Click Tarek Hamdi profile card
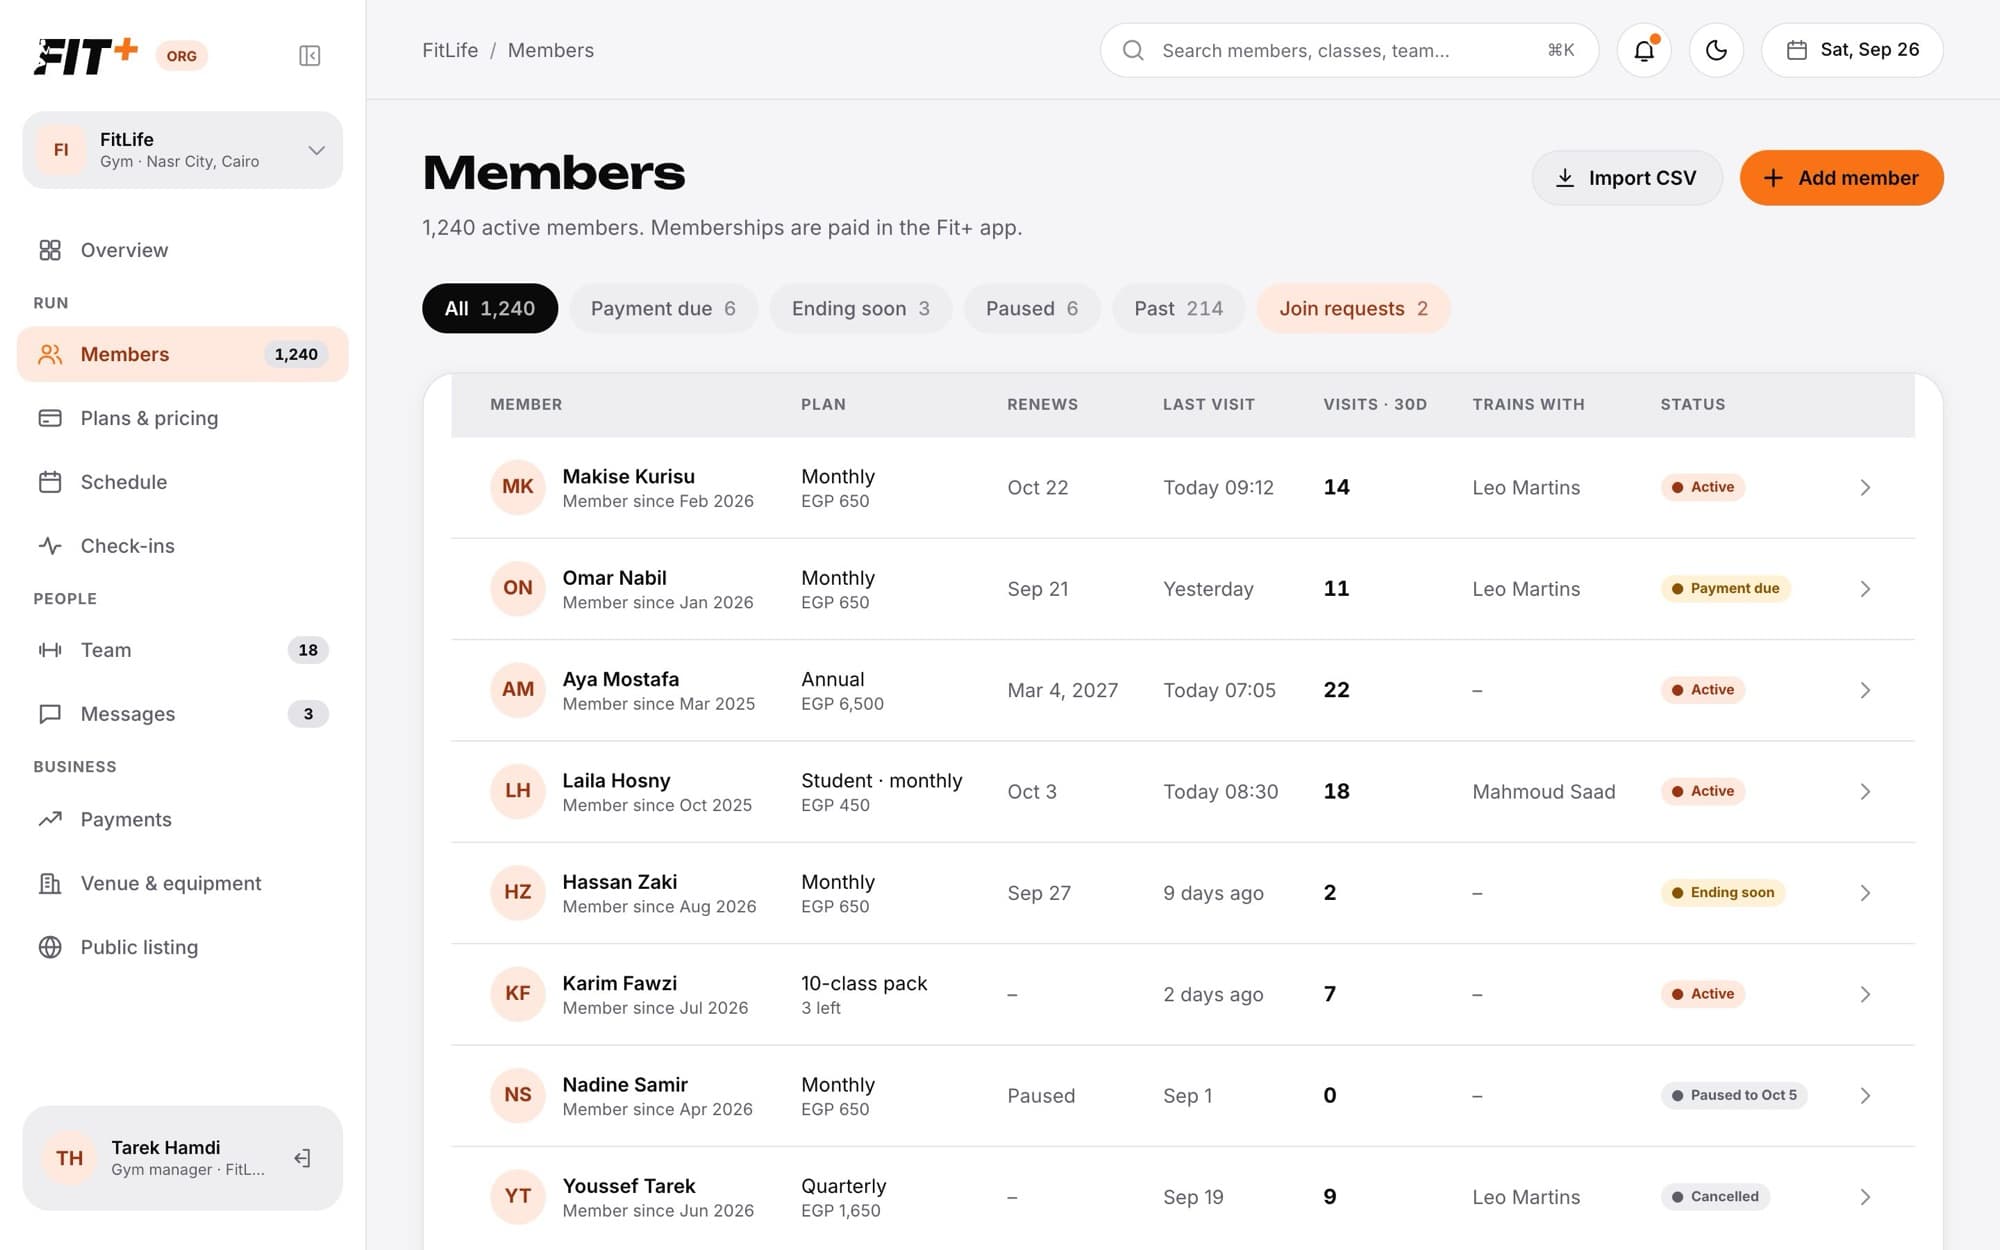Image resolution: width=2000 pixels, height=1250 pixels. pyautogui.click(x=182, y=1158)
